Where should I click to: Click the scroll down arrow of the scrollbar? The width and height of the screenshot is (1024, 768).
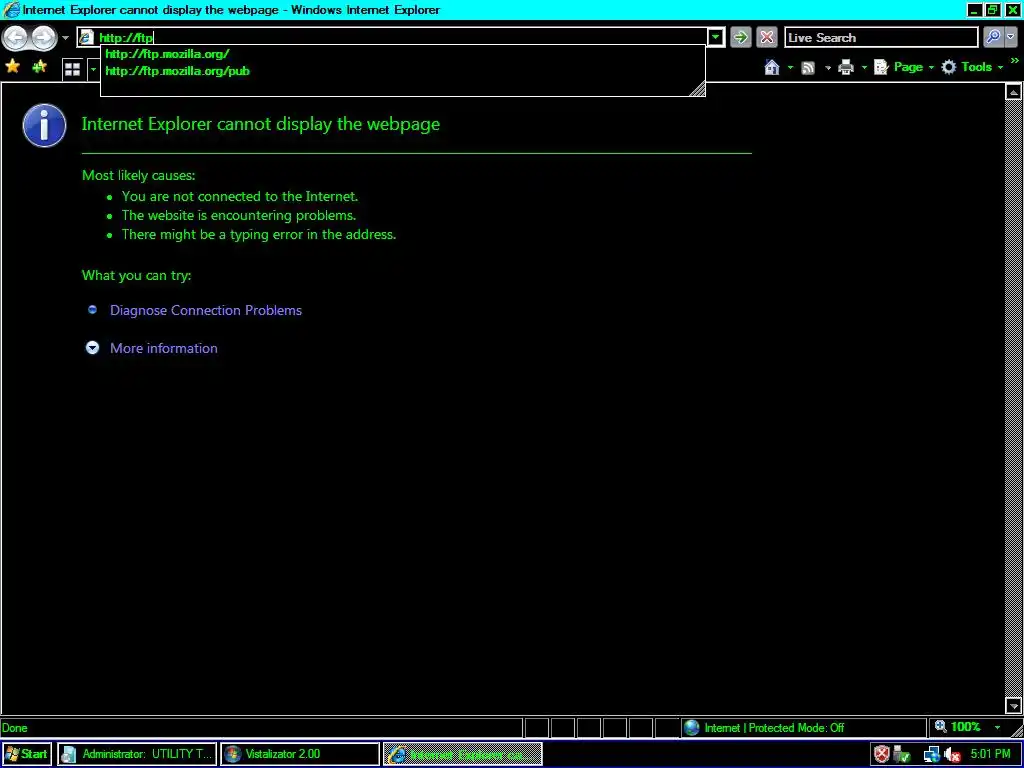tap(1014, 705)
